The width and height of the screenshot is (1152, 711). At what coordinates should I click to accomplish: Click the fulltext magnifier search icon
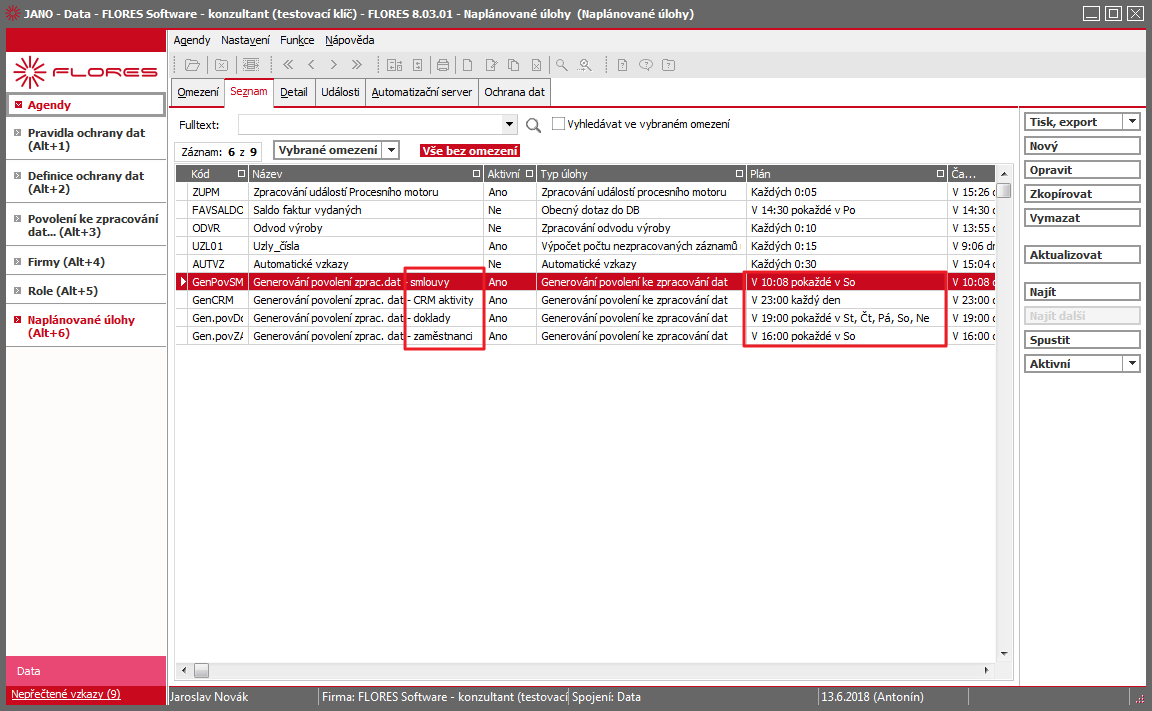(x=533, y=126)
